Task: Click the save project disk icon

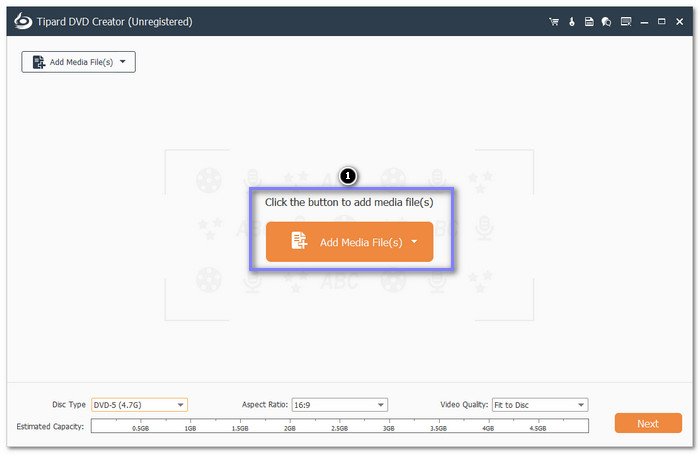Action: (589, 21)
